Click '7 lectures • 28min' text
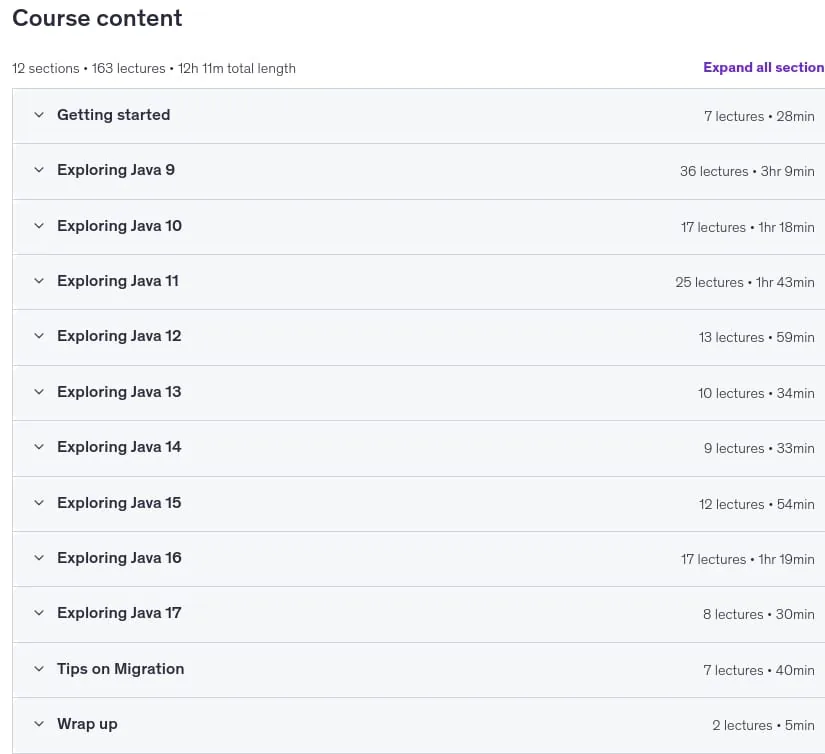 coord(759,116)
